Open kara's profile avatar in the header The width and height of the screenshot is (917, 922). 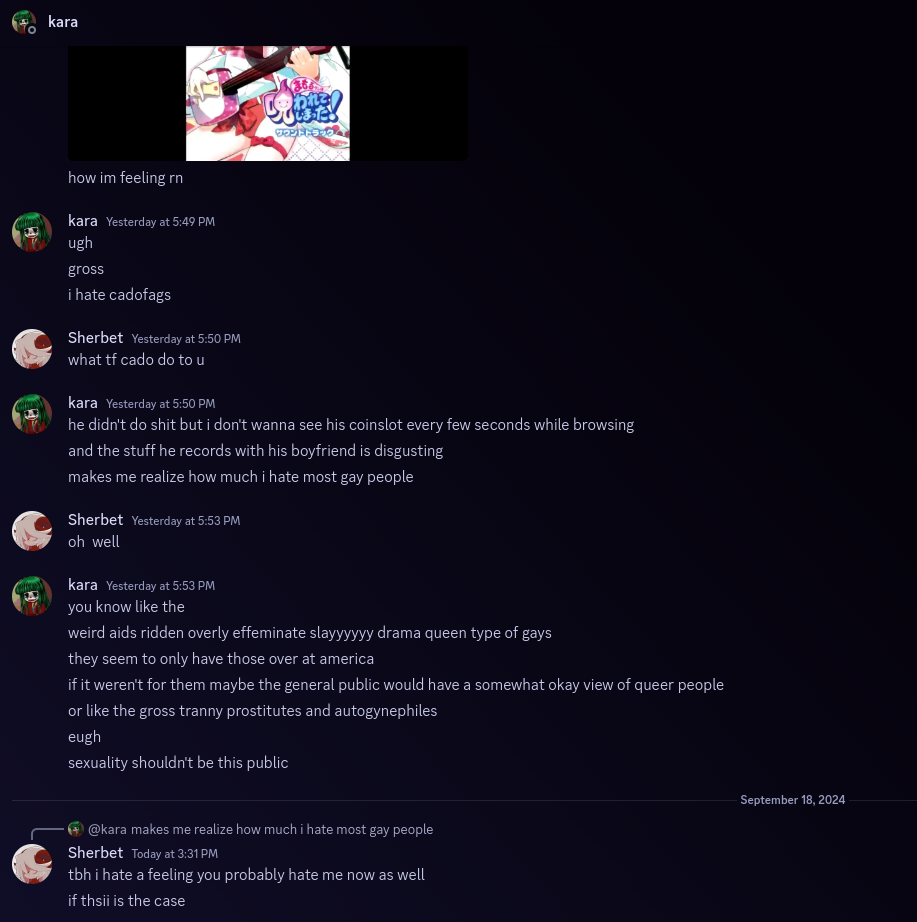coord(24,22)
